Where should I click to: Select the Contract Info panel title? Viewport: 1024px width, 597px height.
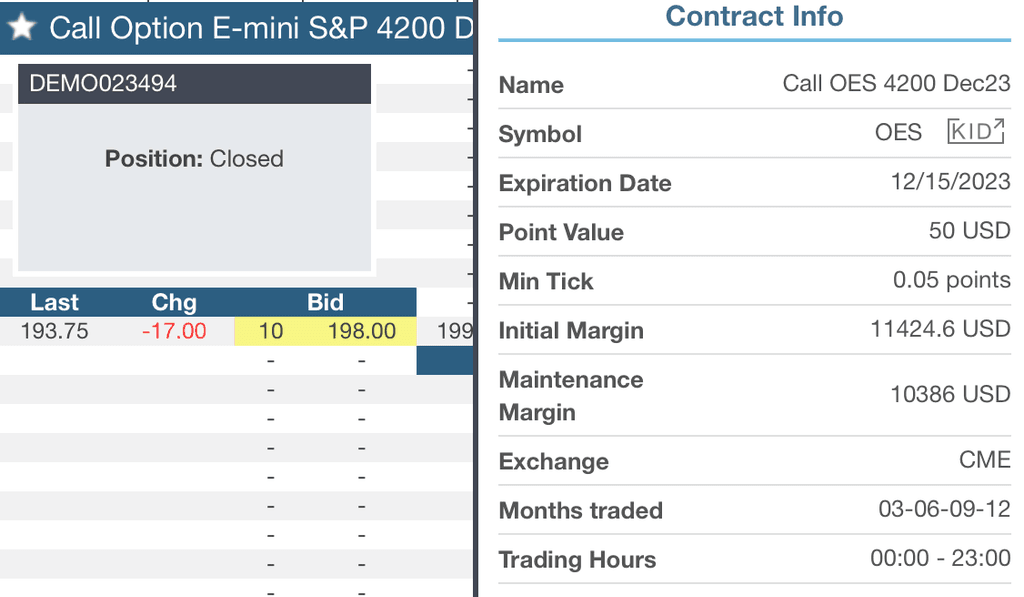[x=754, y=17]
